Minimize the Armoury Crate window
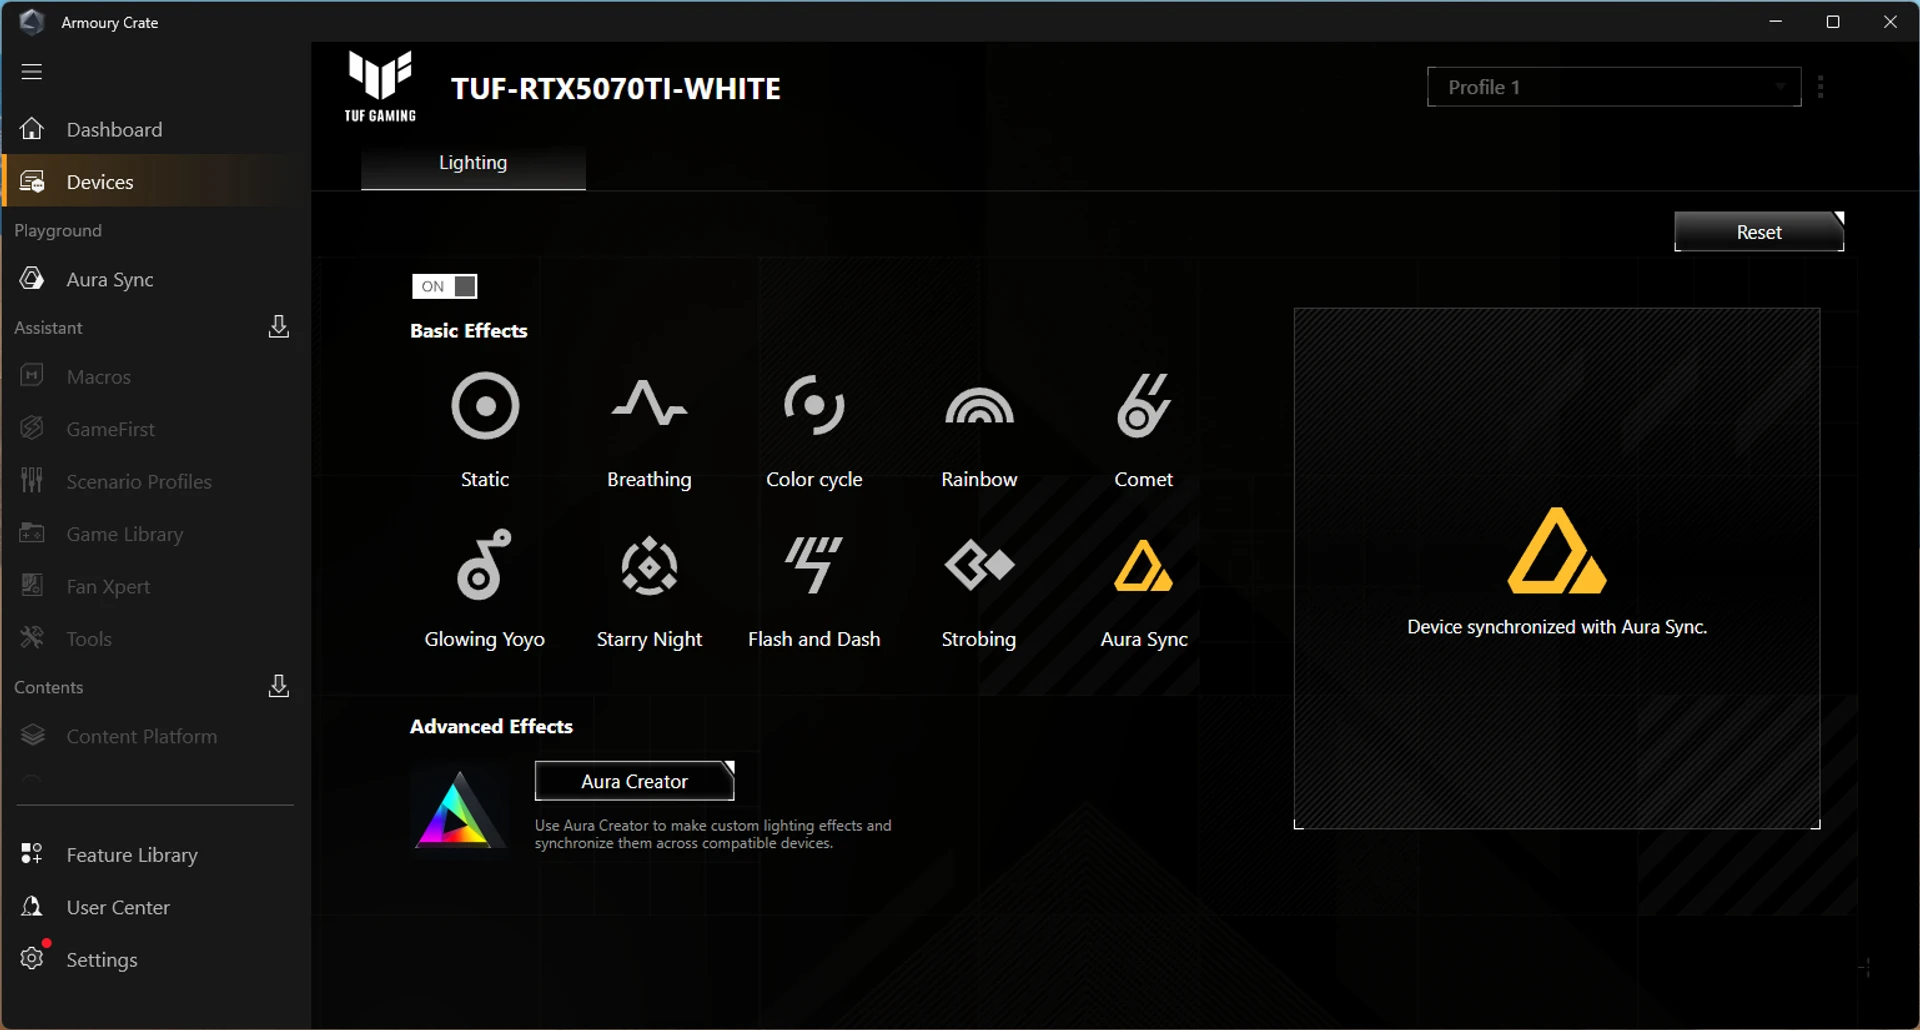Image resolution: width=1920 pixels, height=1030 pixels. (1776, 21)
